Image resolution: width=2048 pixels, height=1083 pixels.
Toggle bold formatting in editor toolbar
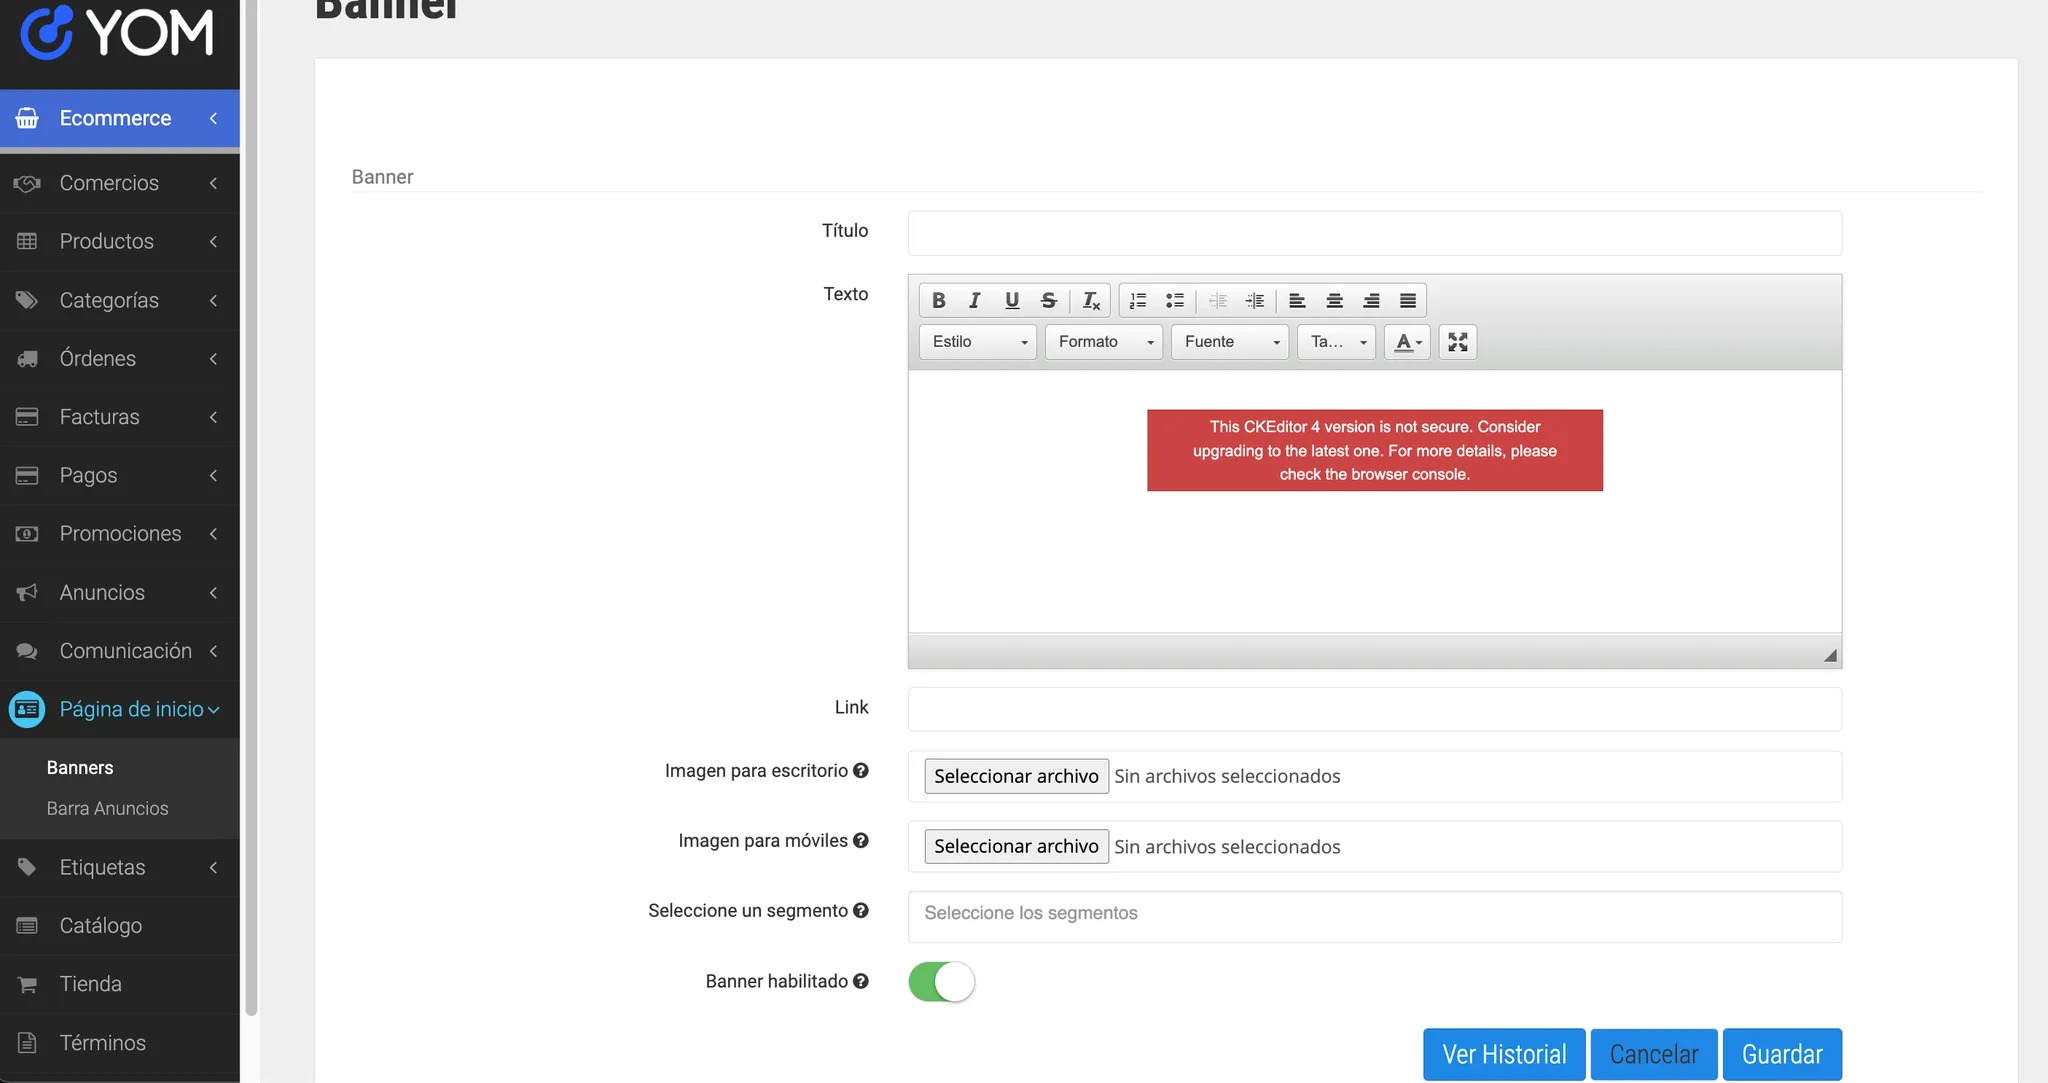[938, 300]
